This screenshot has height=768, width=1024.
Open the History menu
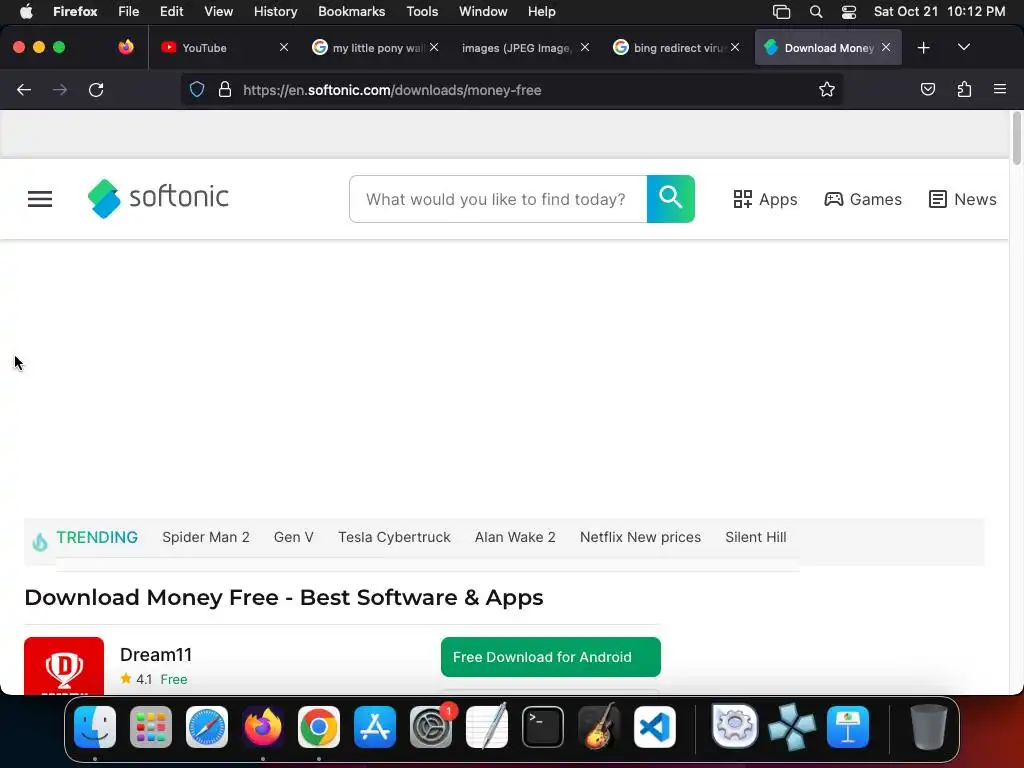[x=275, y=11]
